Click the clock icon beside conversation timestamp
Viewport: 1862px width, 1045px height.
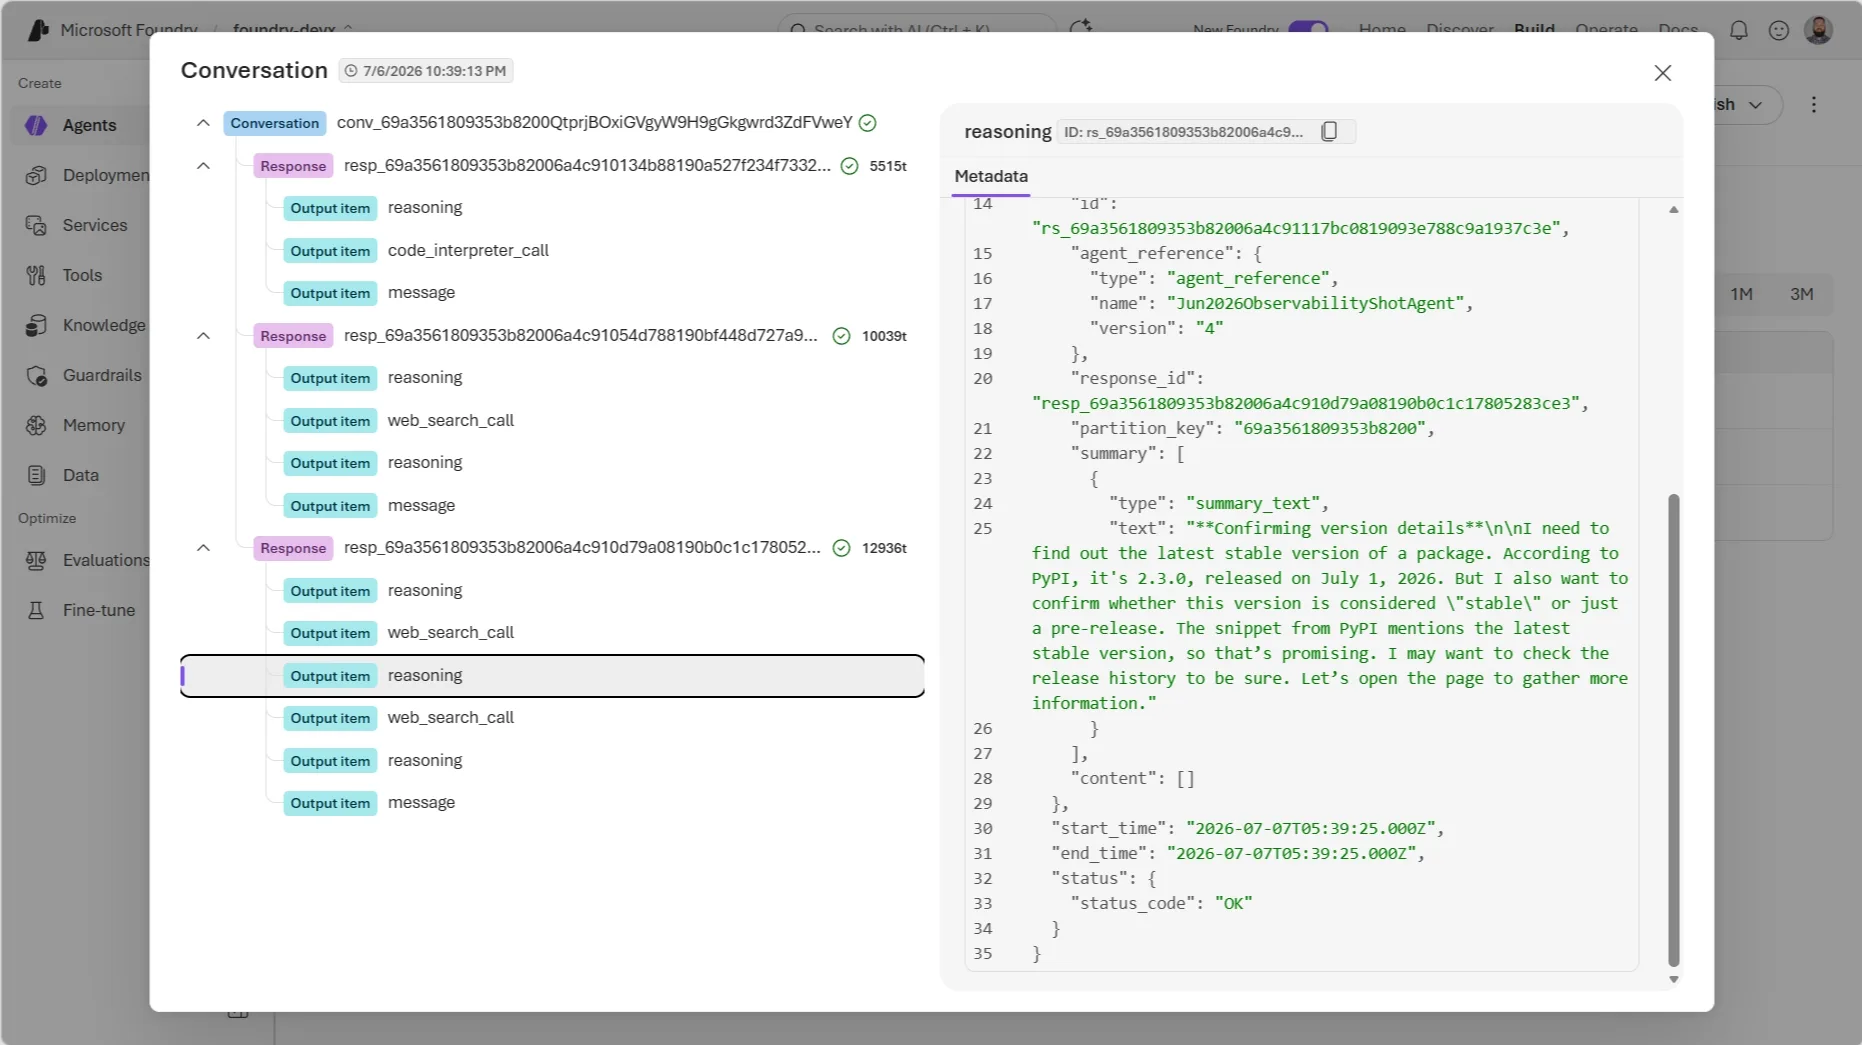[351, 71]
